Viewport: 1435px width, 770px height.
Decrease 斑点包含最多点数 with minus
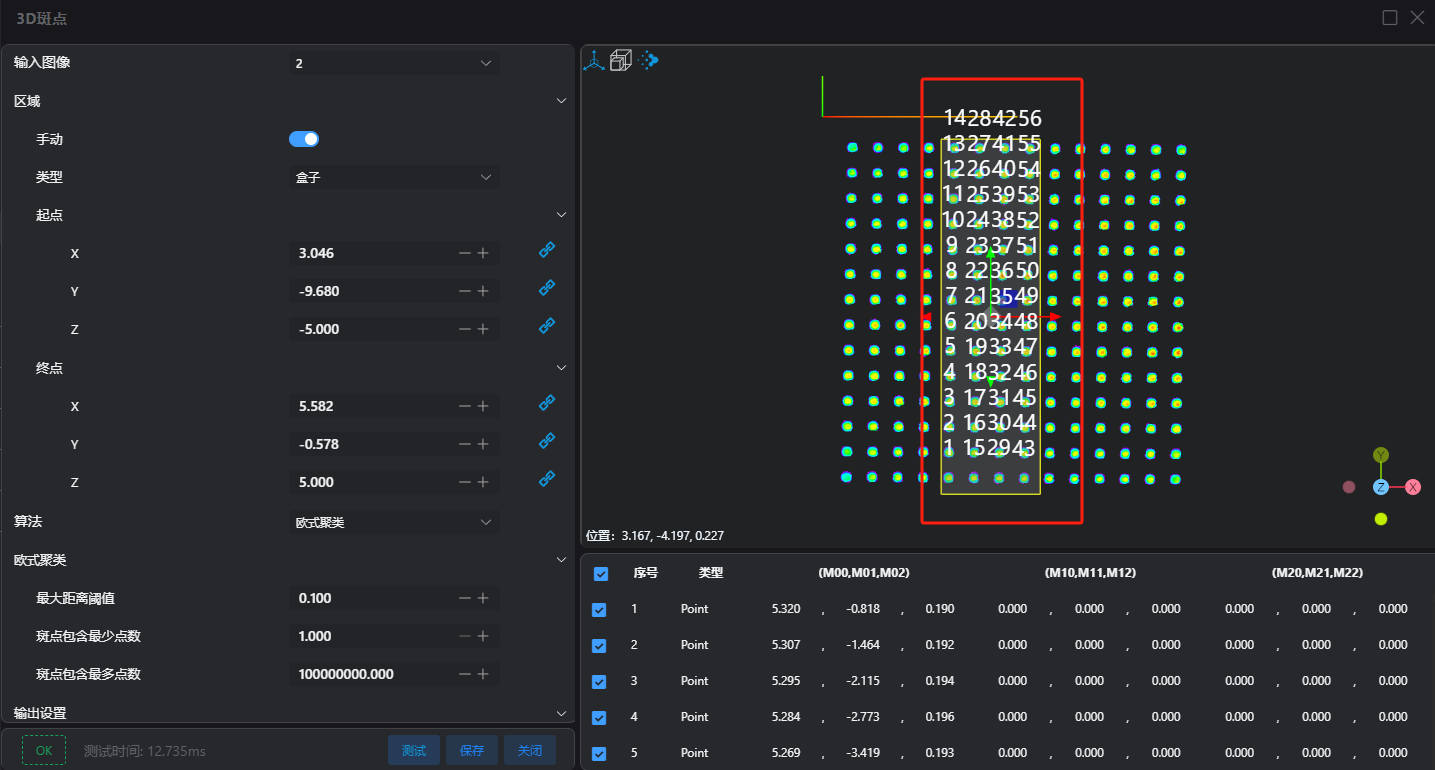pos(464,674)
